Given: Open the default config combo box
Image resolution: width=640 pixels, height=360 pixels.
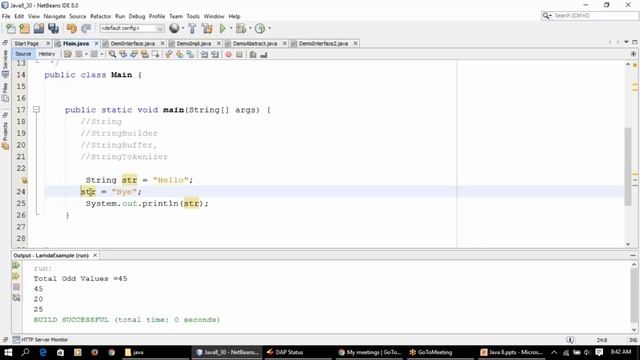Looking at the screenshot, I should click(132, 28).
